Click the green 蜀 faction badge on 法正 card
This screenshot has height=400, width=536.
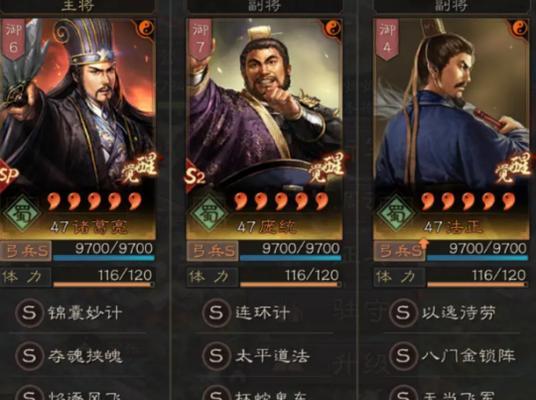point(395,213)
